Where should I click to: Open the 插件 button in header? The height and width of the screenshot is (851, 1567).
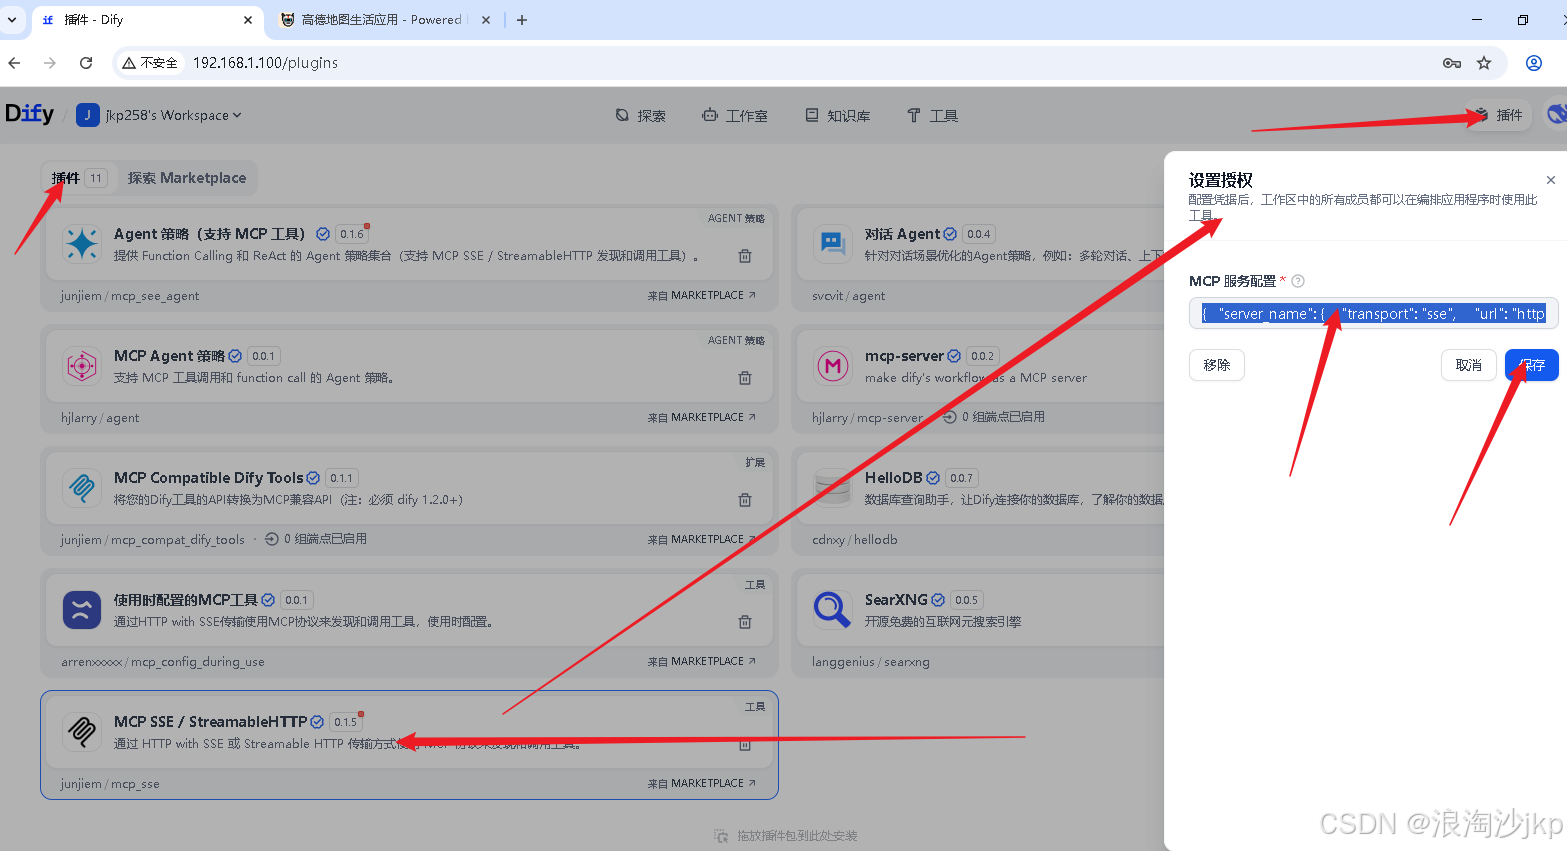pyautogui.click(x=1498, y=115)
